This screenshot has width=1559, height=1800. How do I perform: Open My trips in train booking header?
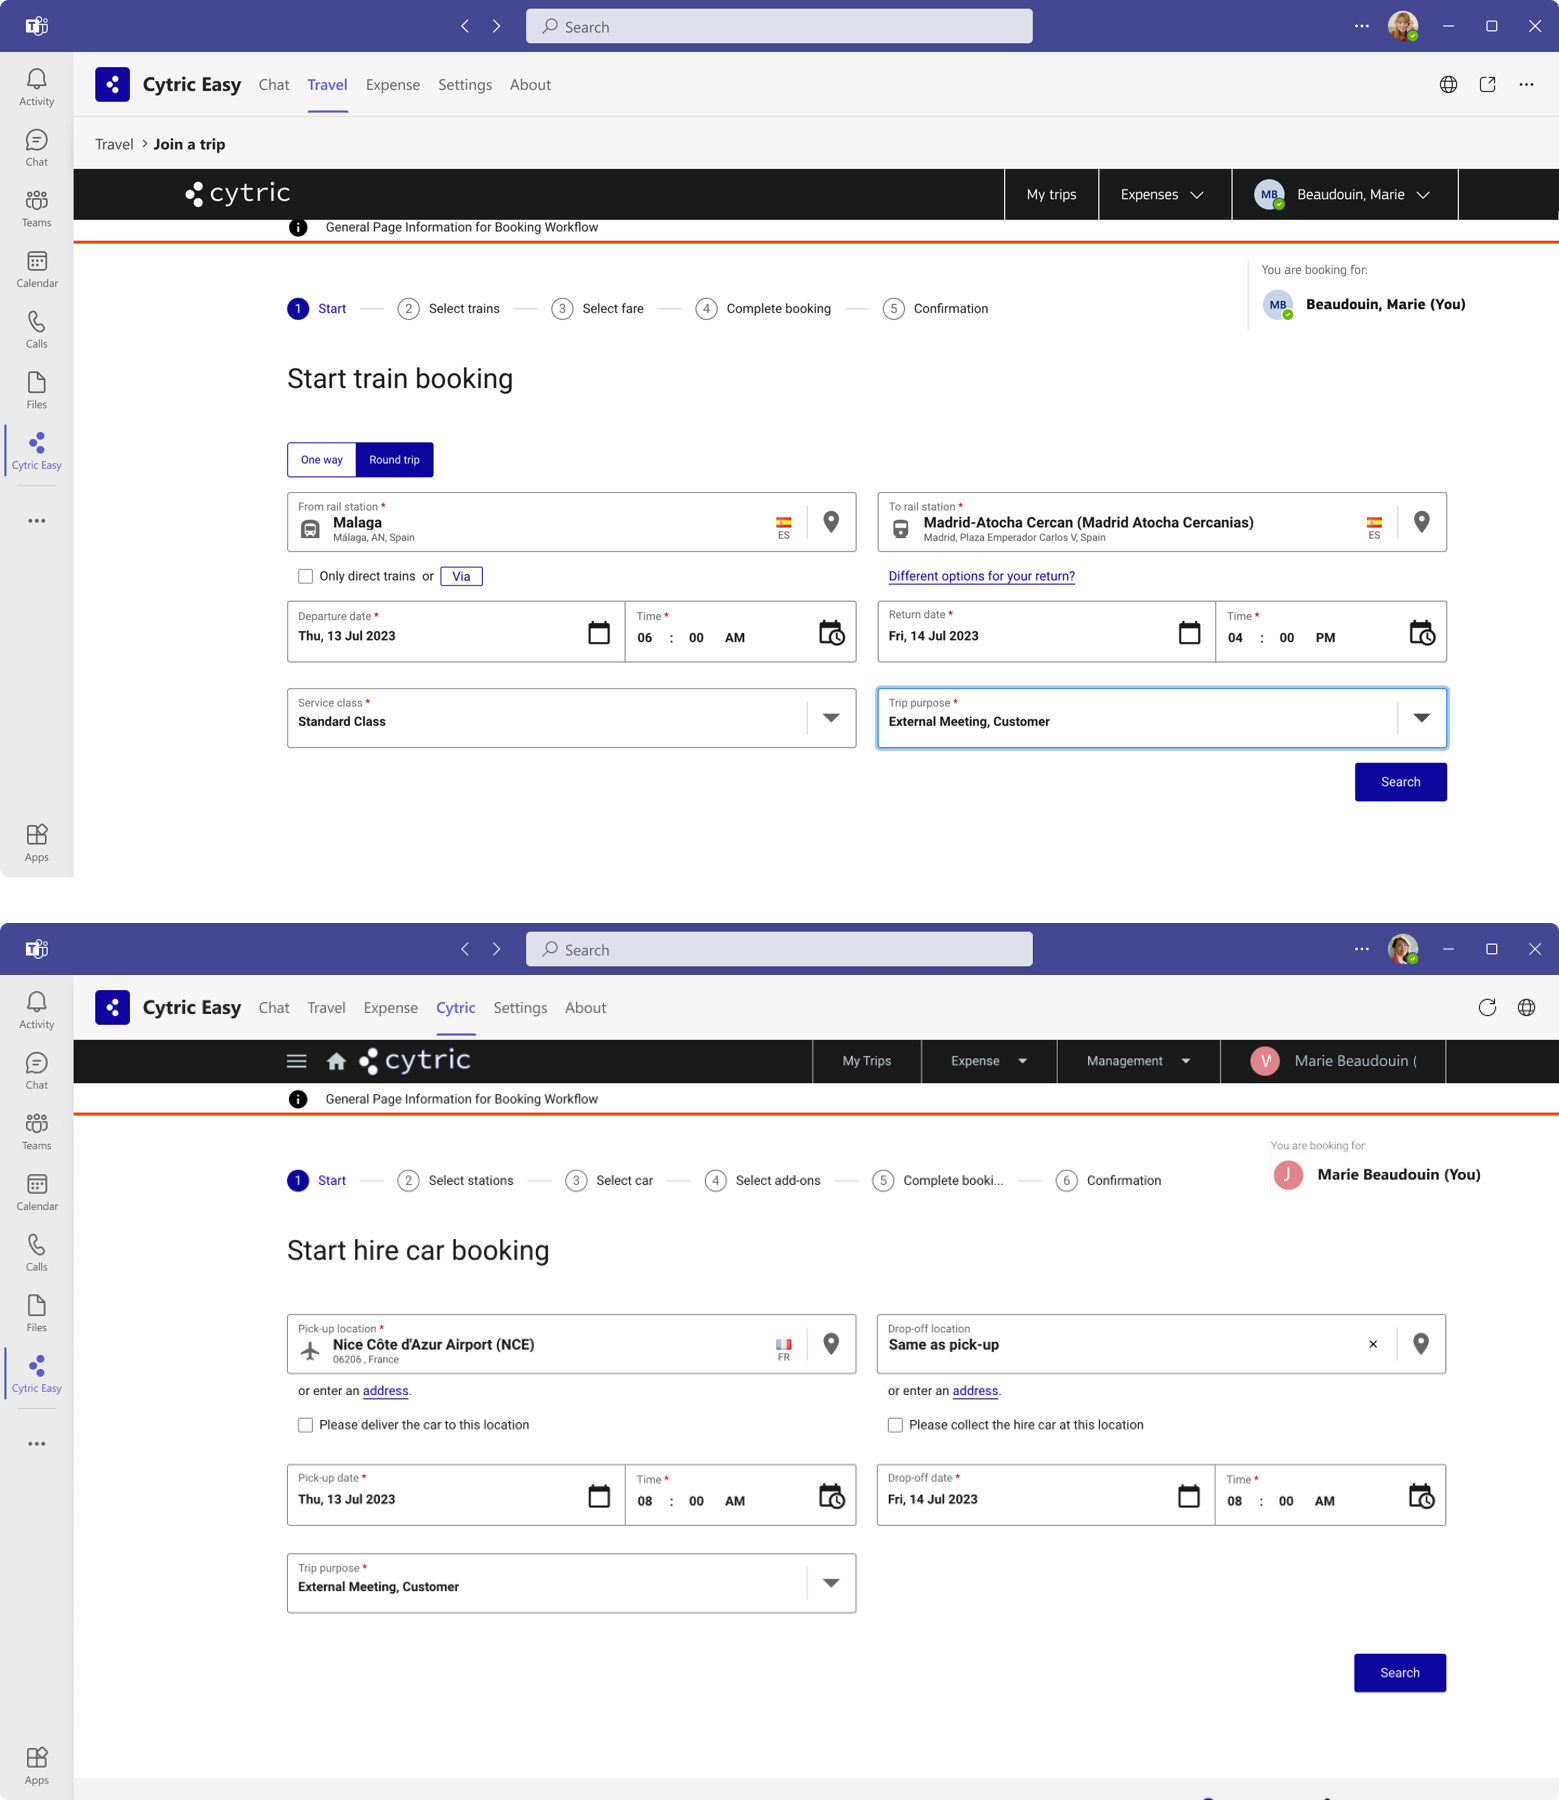[x=1051, y=195]
